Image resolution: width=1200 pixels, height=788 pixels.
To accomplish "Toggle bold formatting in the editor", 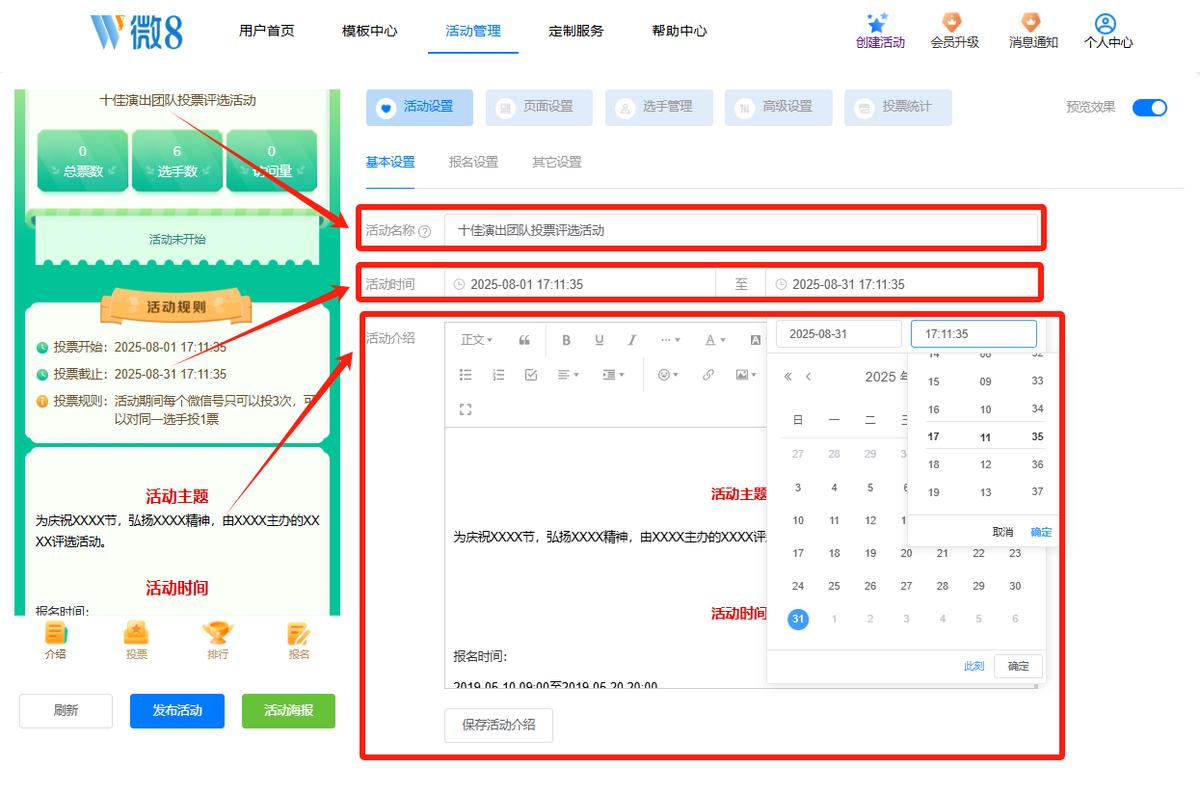I will coord(566,340).
